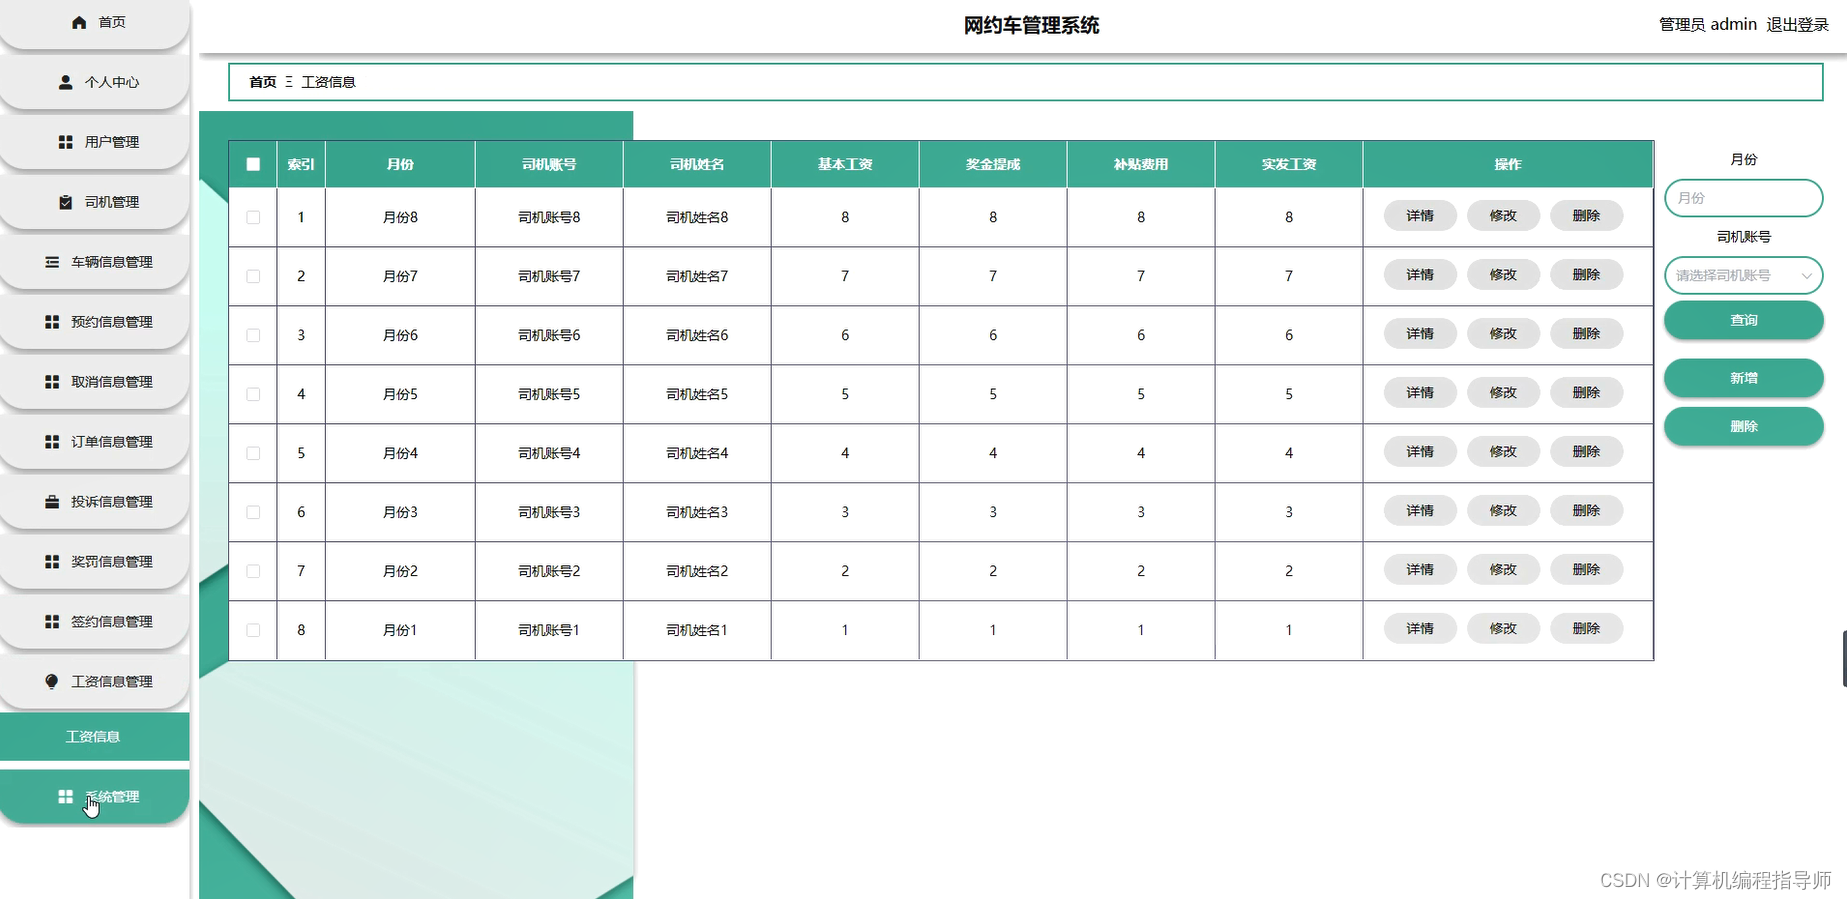Click 删除 for row 月份3
1847x899 pixels.
click(x=1586, y=511)
